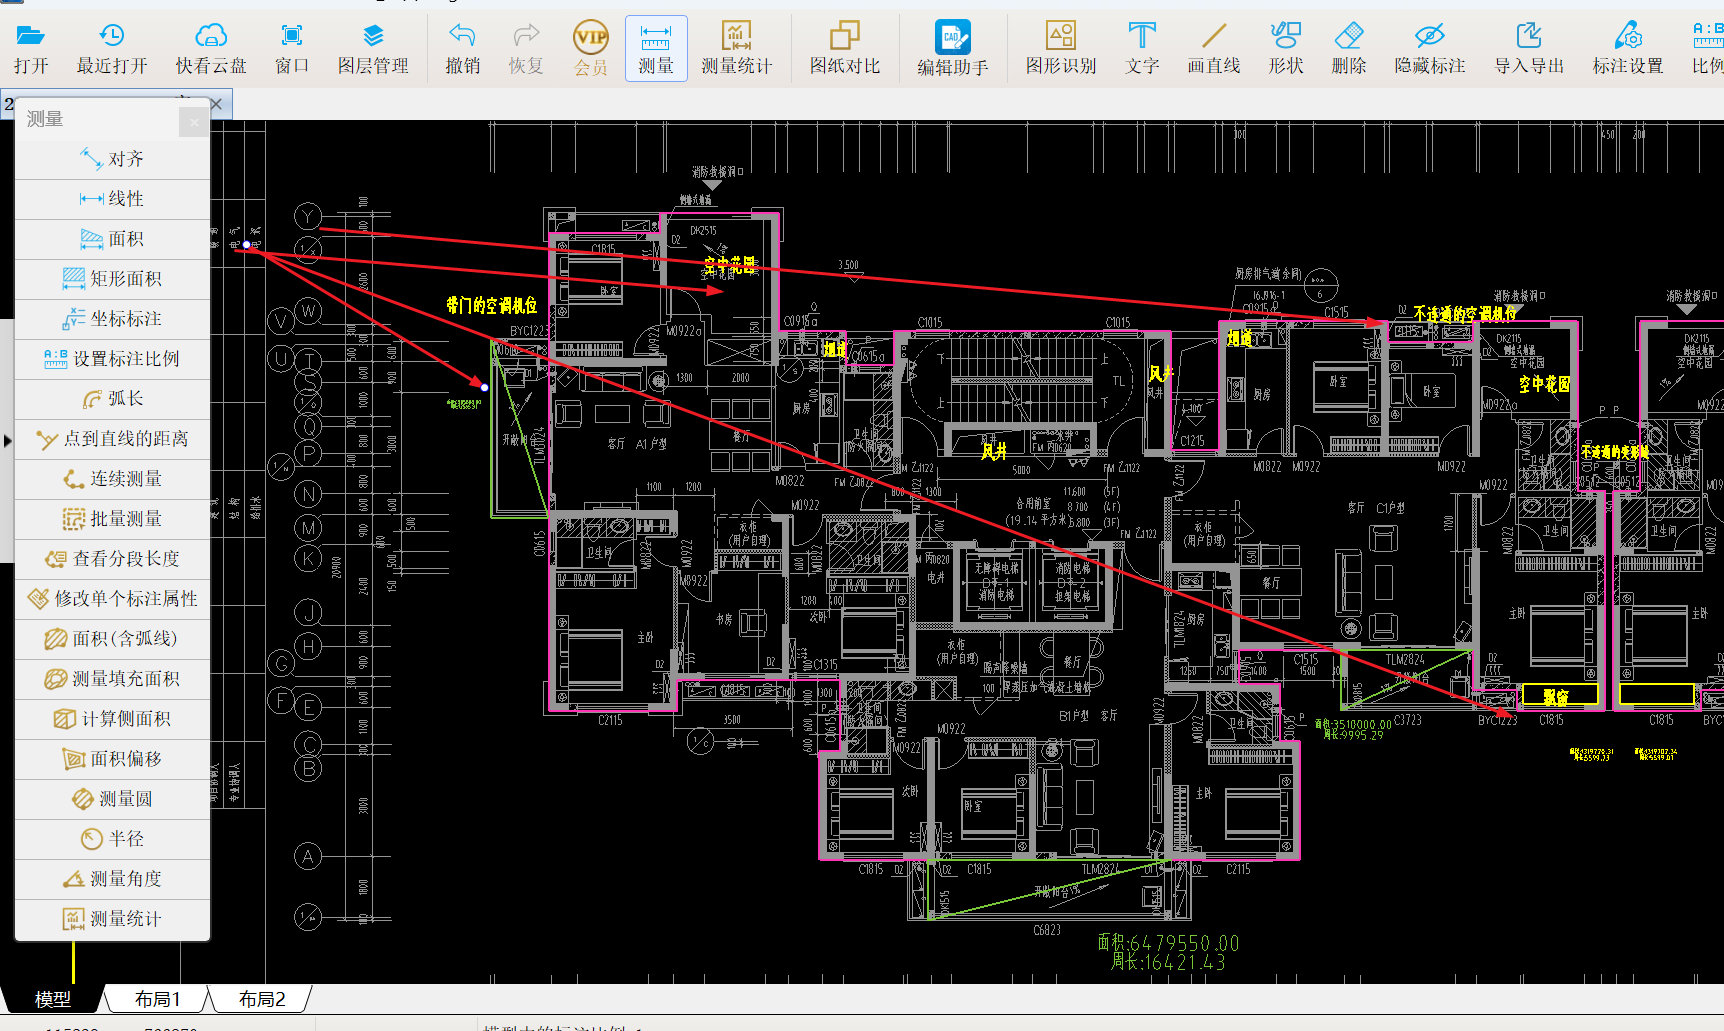Viewport: 1724px width, 1031px height.
Task: Switch to the 布局1 tab
Action: click(157, 999)
